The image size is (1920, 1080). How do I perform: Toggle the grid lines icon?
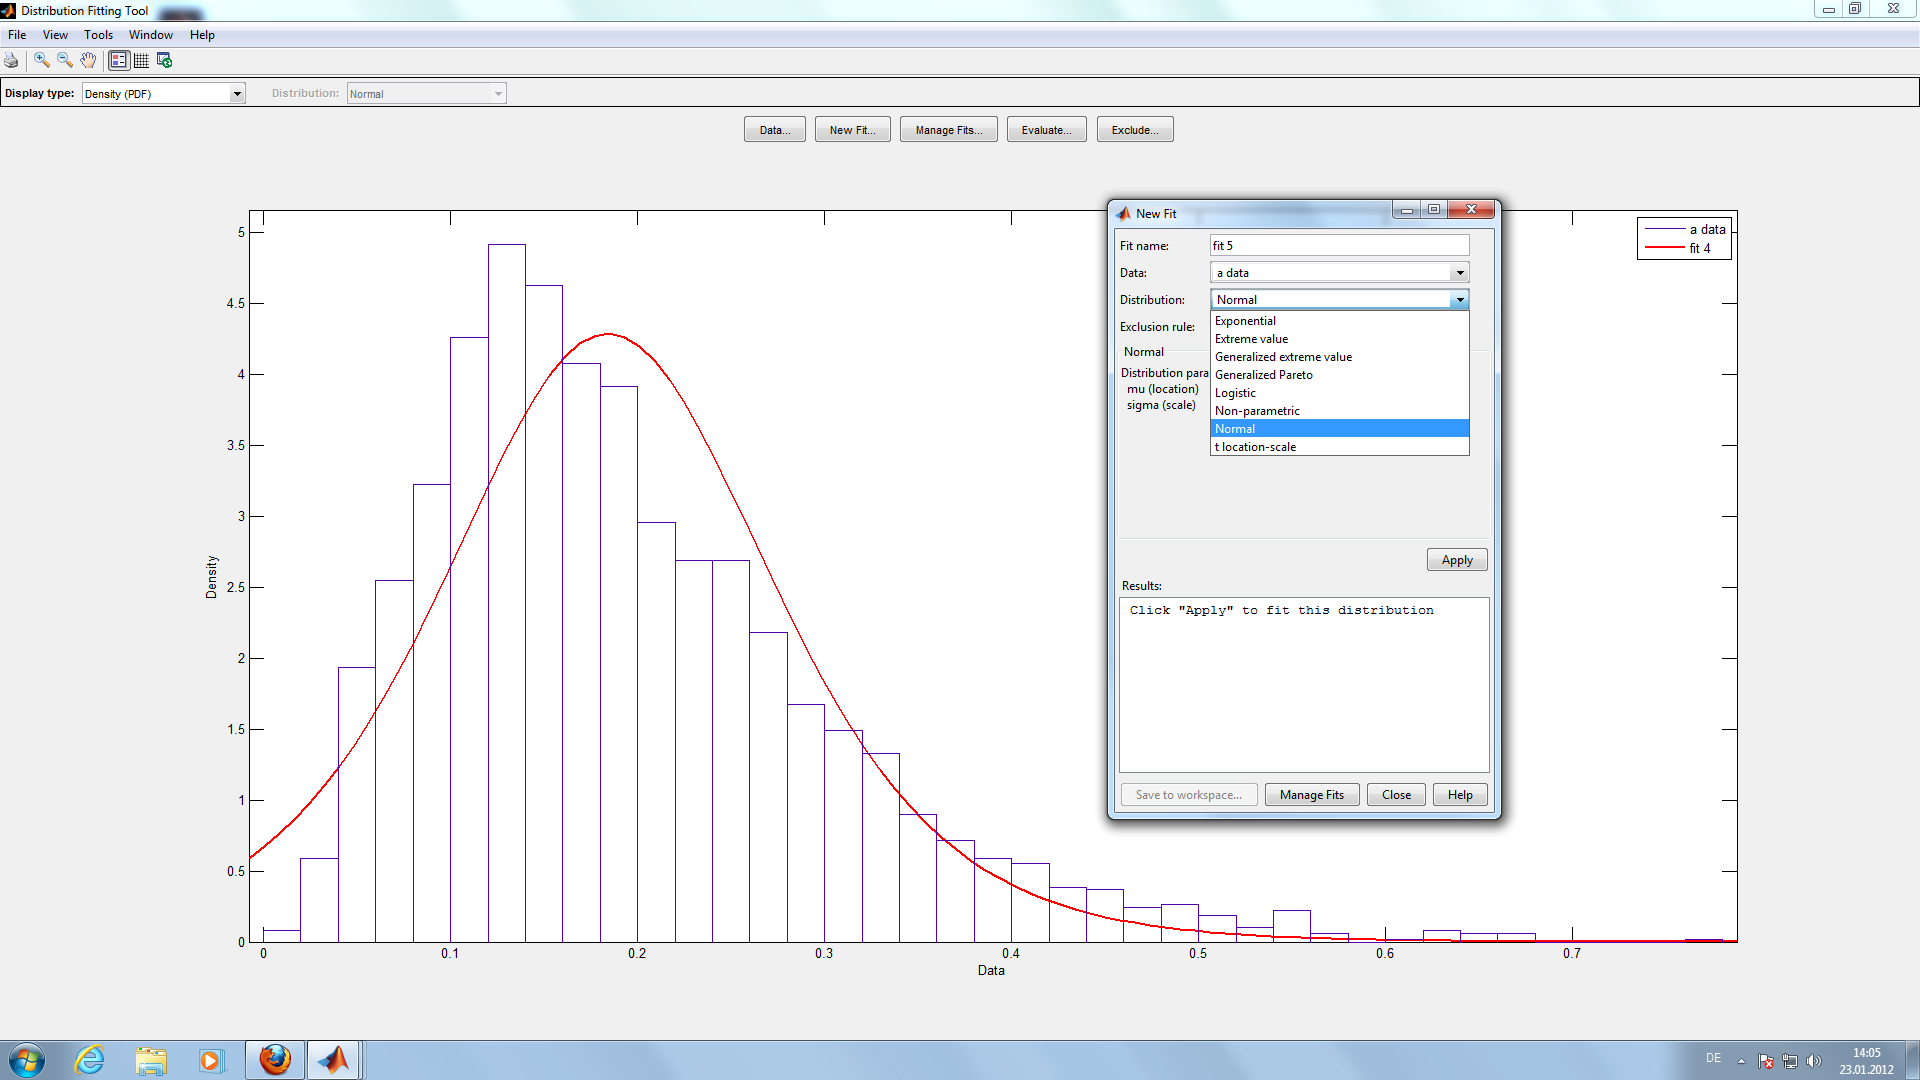pos(141,61)
